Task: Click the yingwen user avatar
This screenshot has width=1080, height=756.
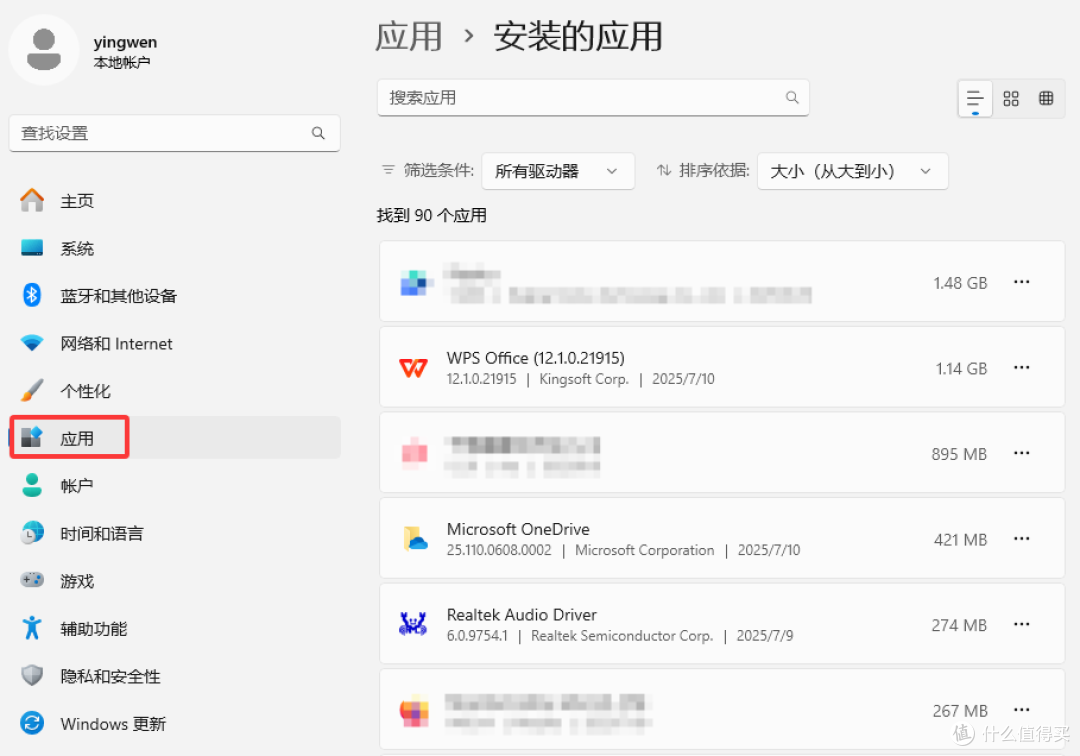Action: point(44,50)
